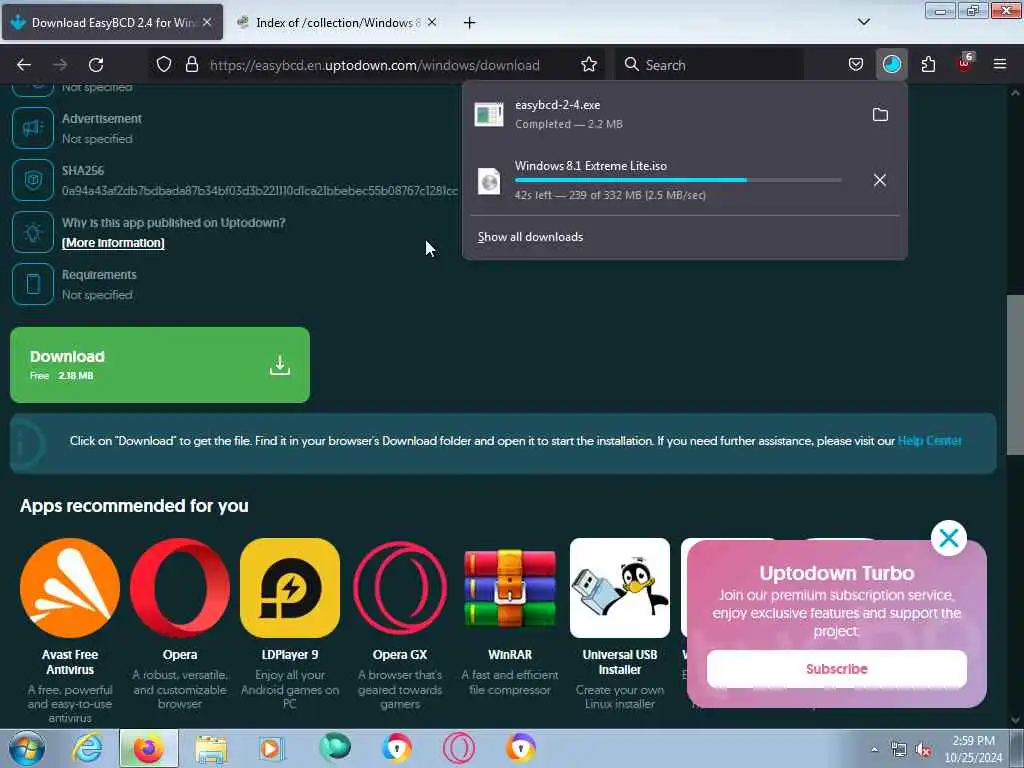
Task: Open the extensions puzzle icon
Action: click(x=928, y=65)
